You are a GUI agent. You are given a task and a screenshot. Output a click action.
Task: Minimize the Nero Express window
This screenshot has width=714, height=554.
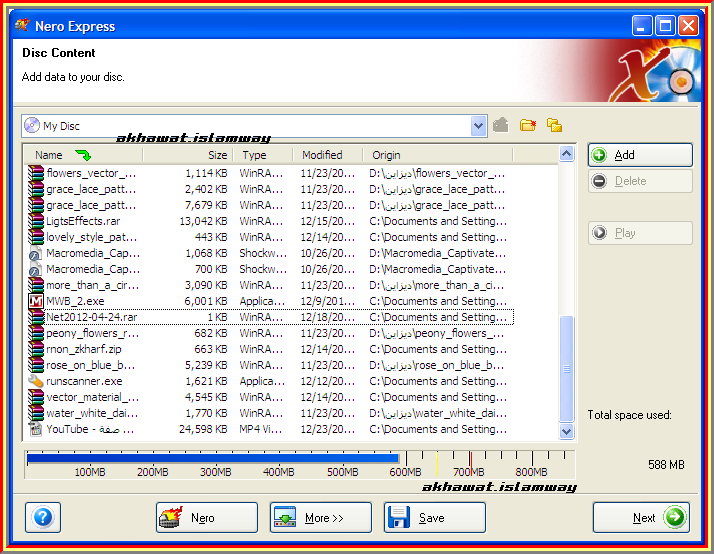(x=642, y=25)
